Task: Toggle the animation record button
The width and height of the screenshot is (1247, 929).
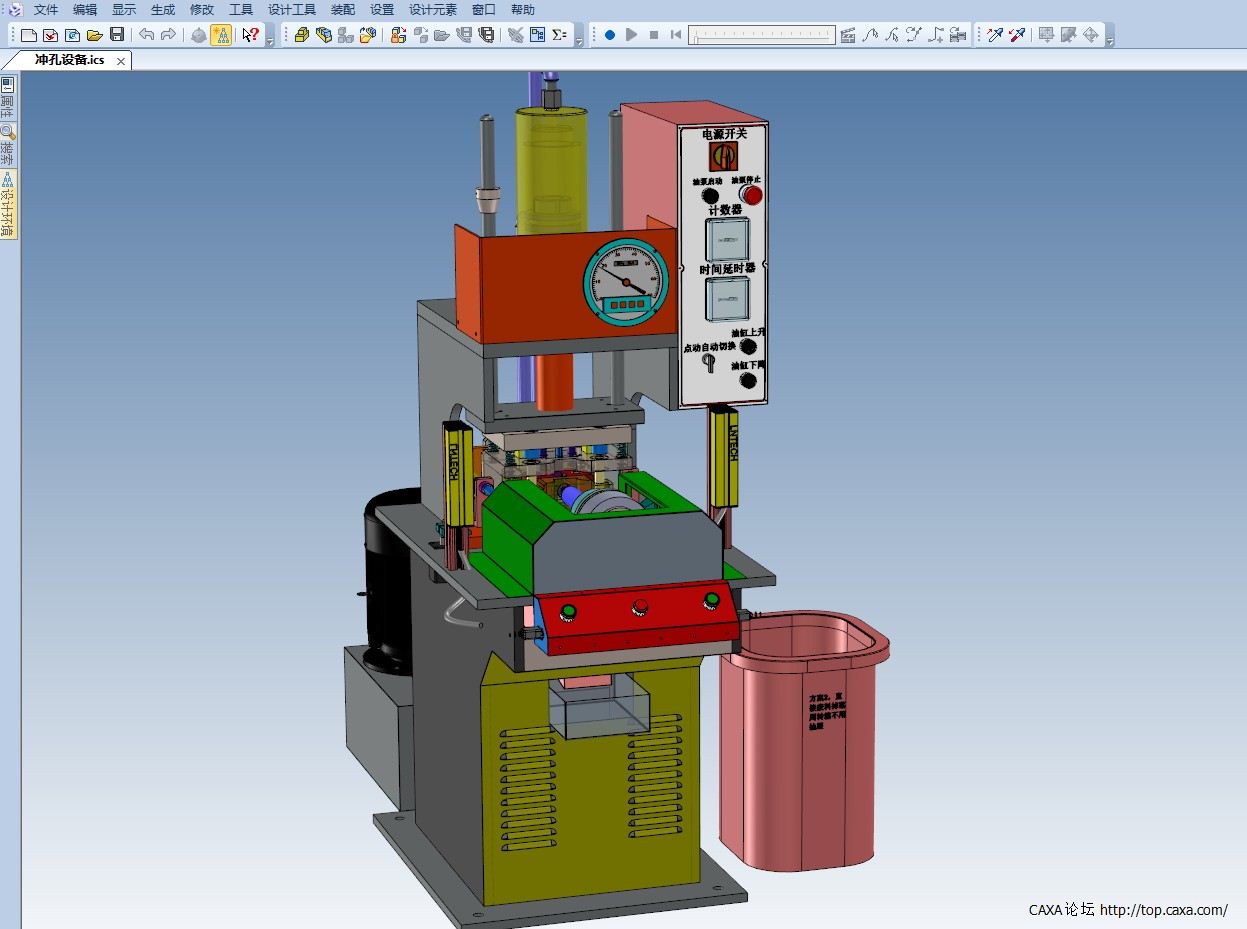Action: tap(610, 35)
